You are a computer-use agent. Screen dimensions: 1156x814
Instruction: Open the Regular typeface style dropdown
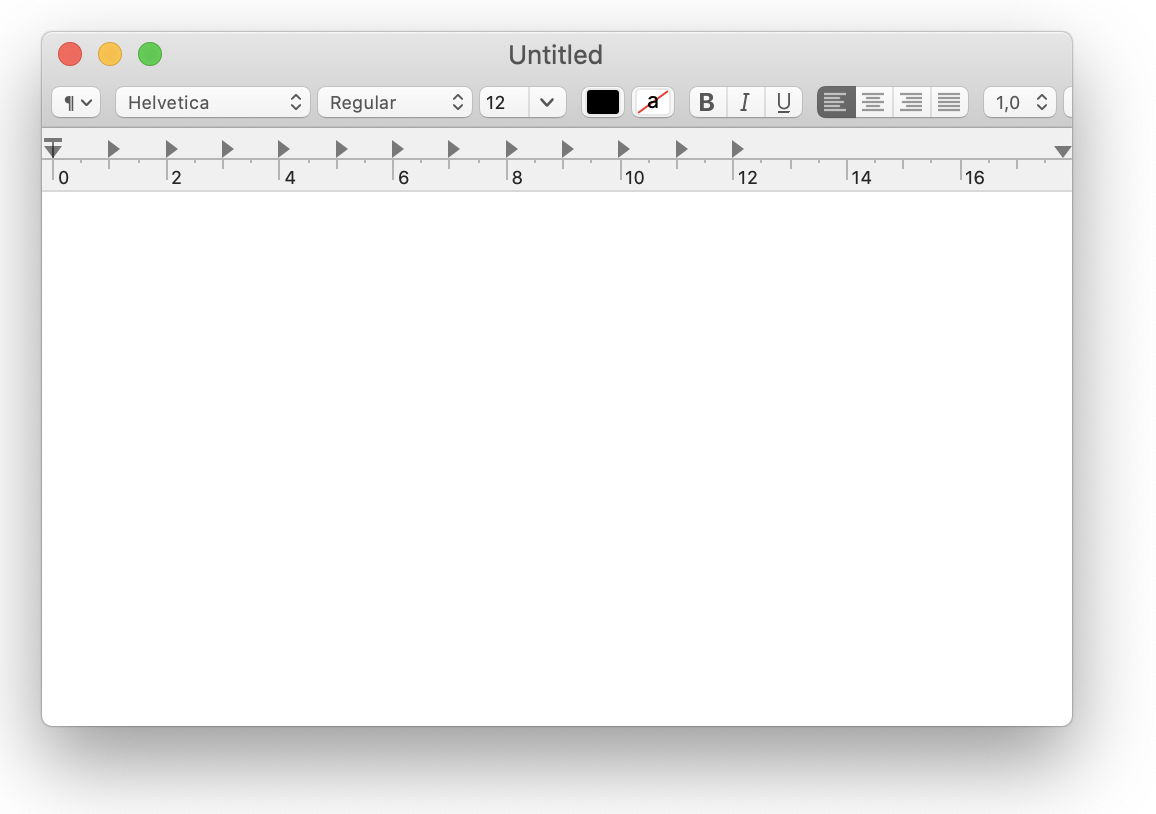[x=394, y=102]
